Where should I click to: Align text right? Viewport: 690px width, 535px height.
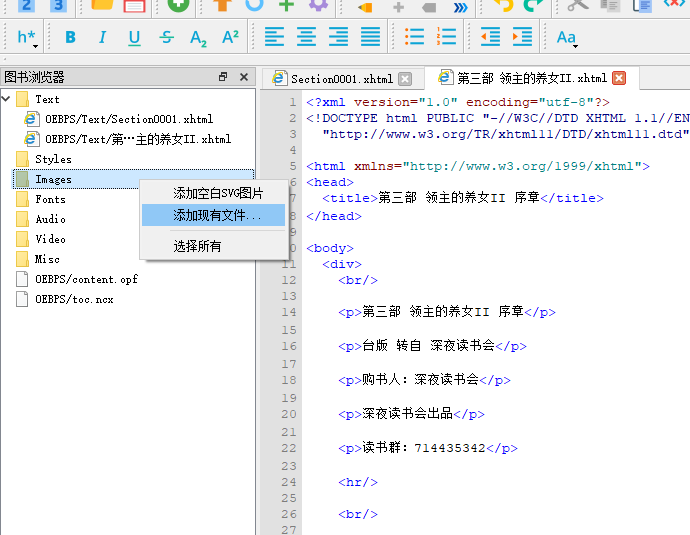tap(338, 37)
